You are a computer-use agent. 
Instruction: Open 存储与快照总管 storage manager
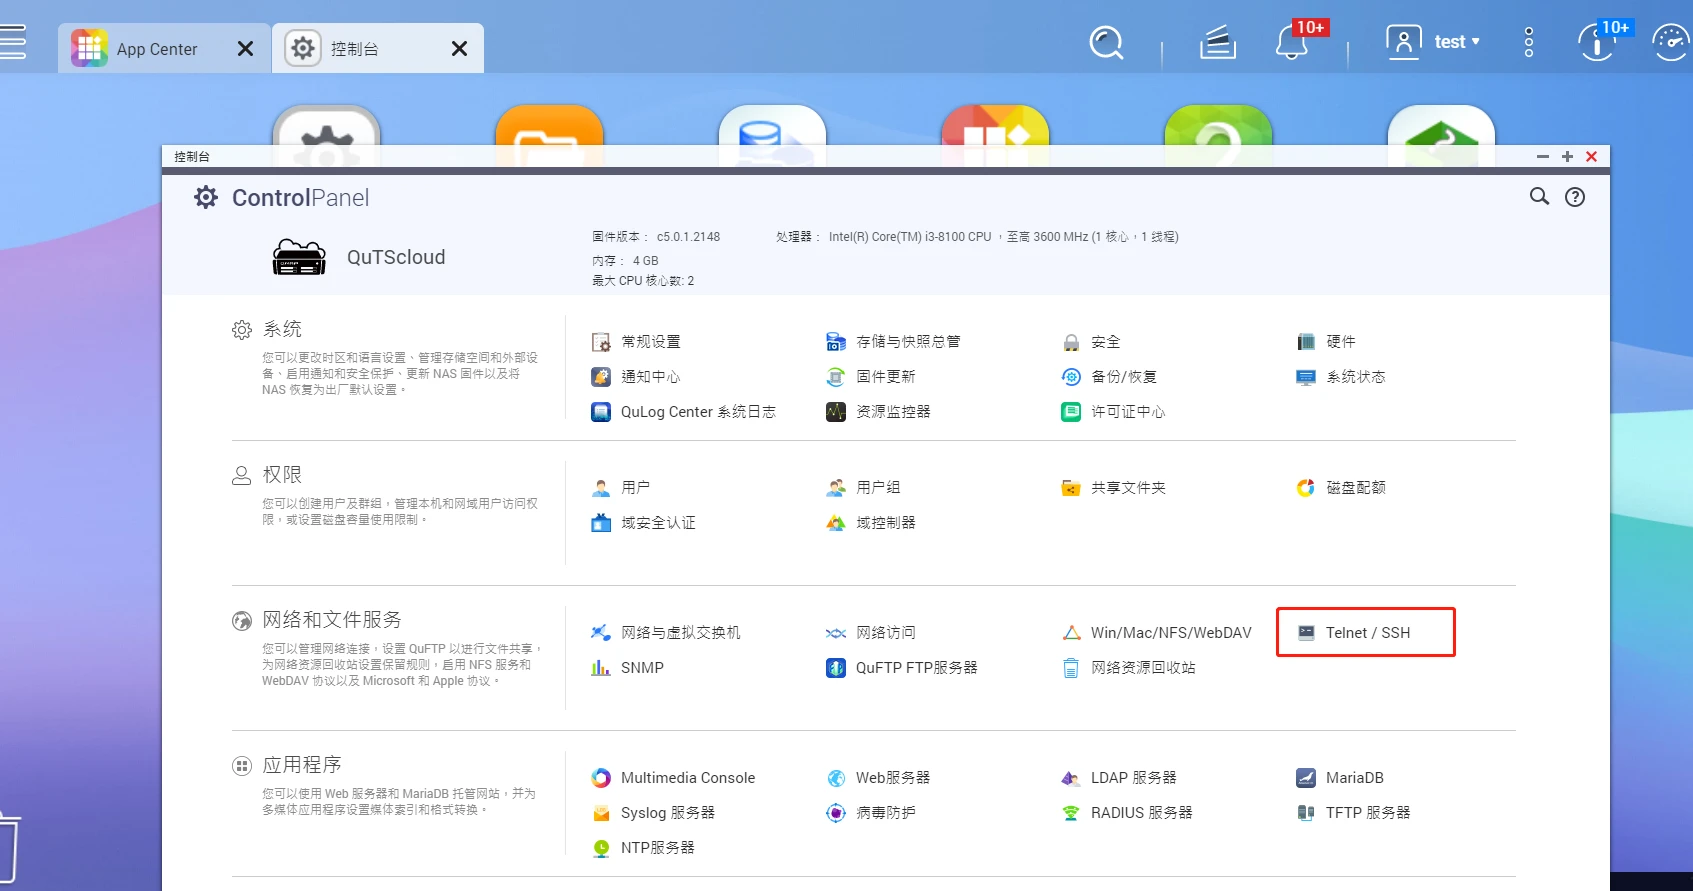pyautogui.click(x=893, y=342)
